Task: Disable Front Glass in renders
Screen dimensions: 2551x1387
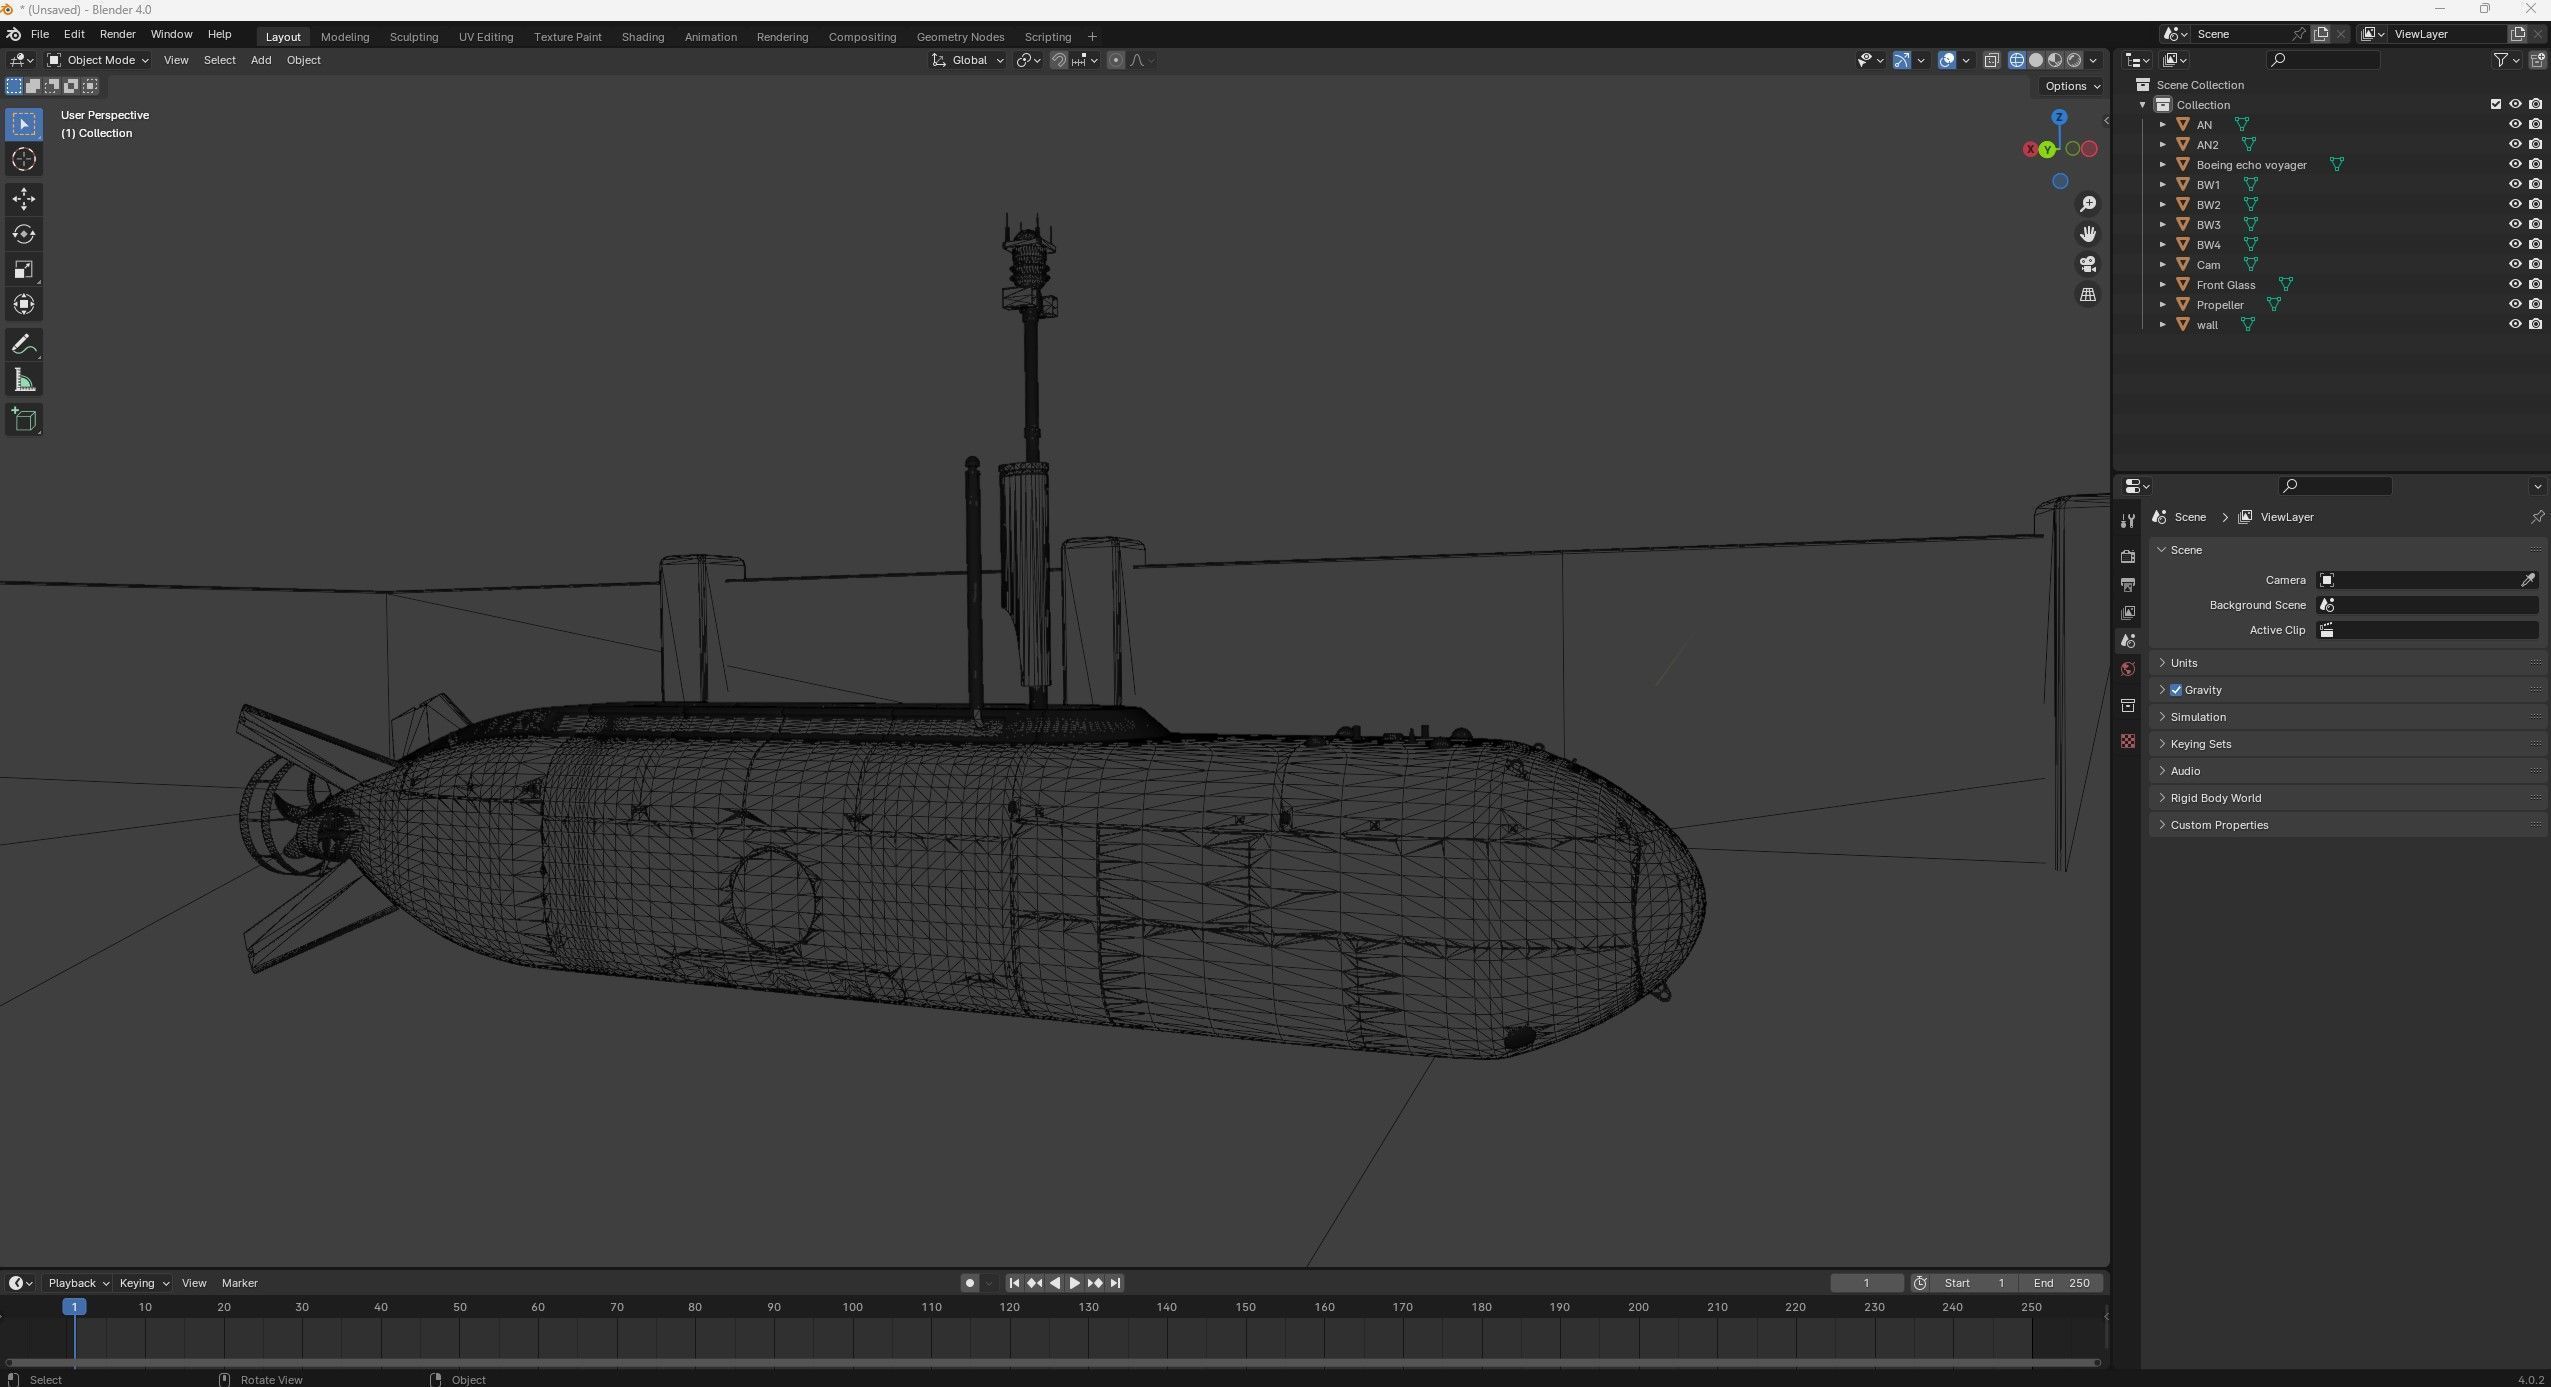Action: [2536, 284]
